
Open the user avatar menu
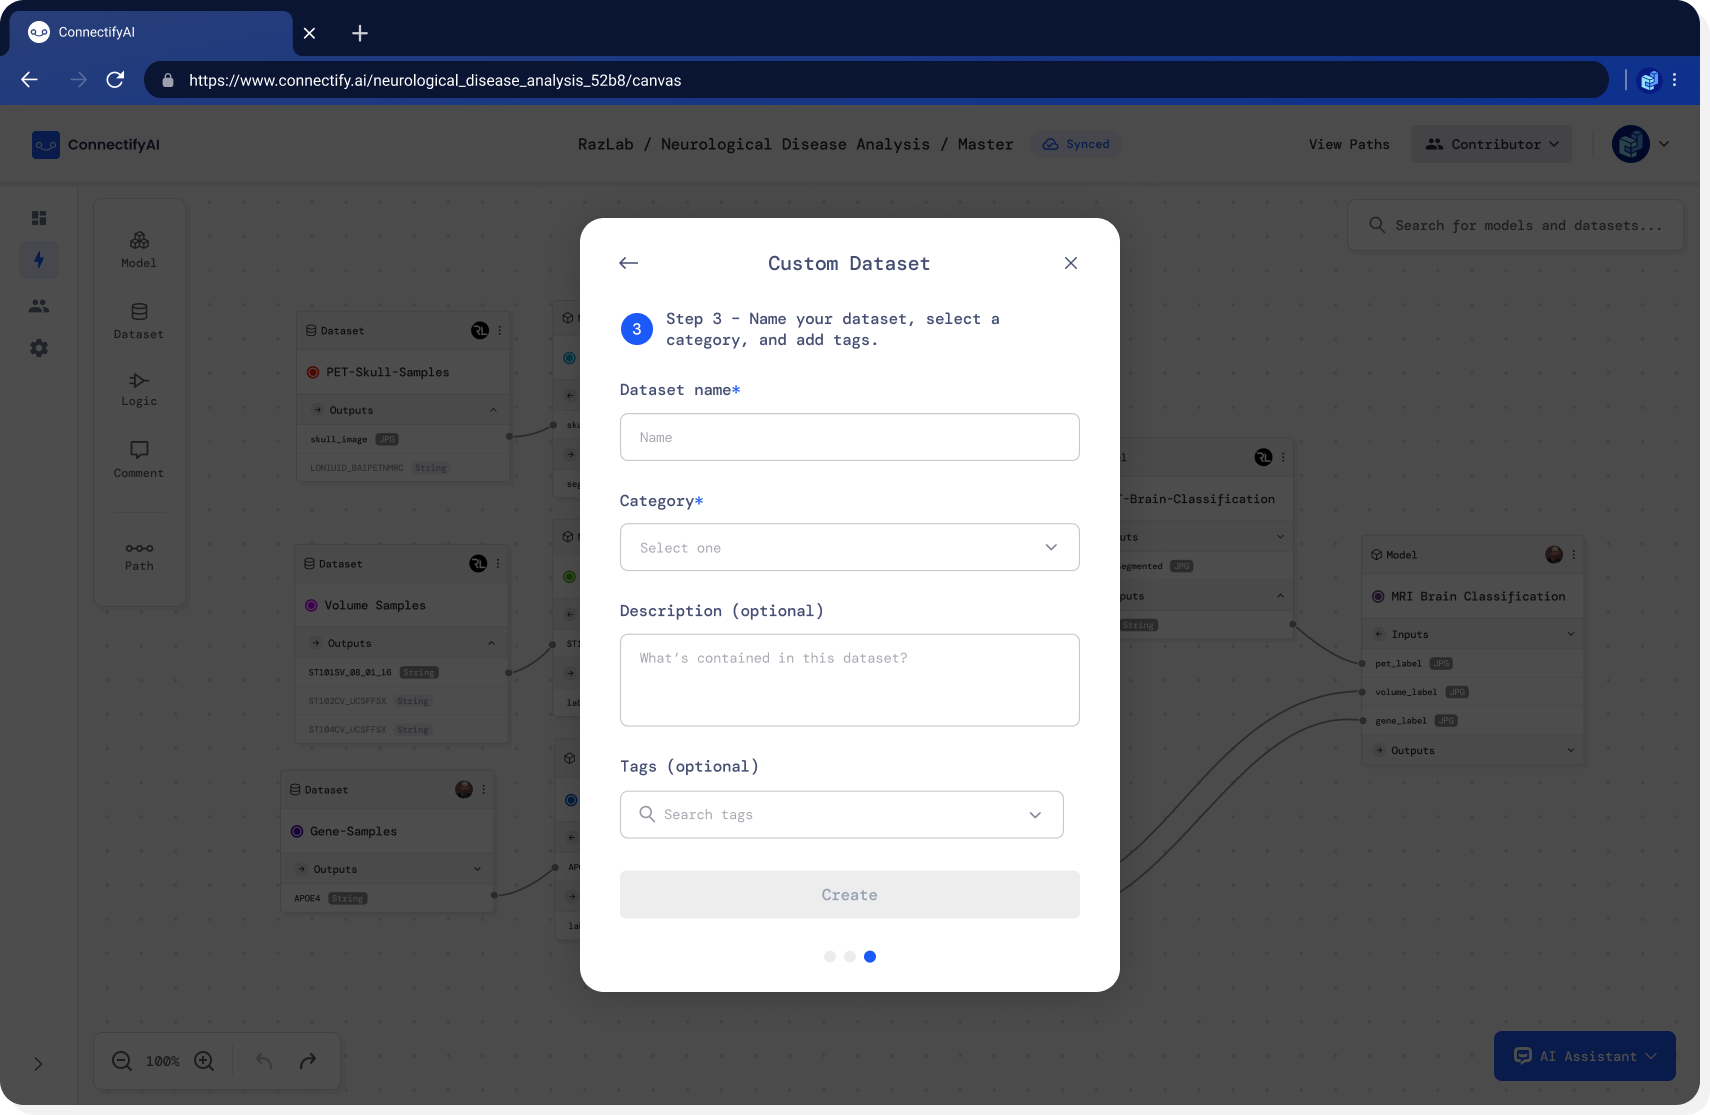tap(1640, 144)
